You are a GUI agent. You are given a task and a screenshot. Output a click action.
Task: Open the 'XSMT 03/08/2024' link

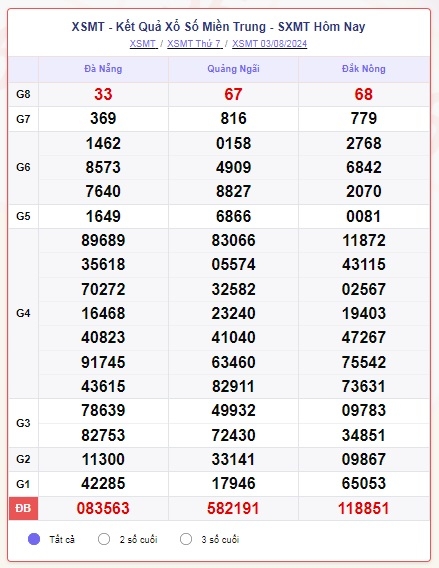pos(269,44)
